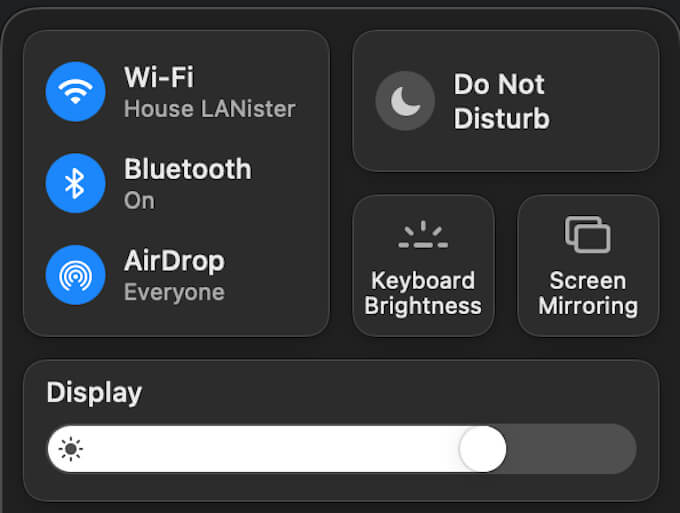Viewport: 680px width, 513px height.
Task: Click the Display brightness slider knob
Action: [x=482, y=449]
